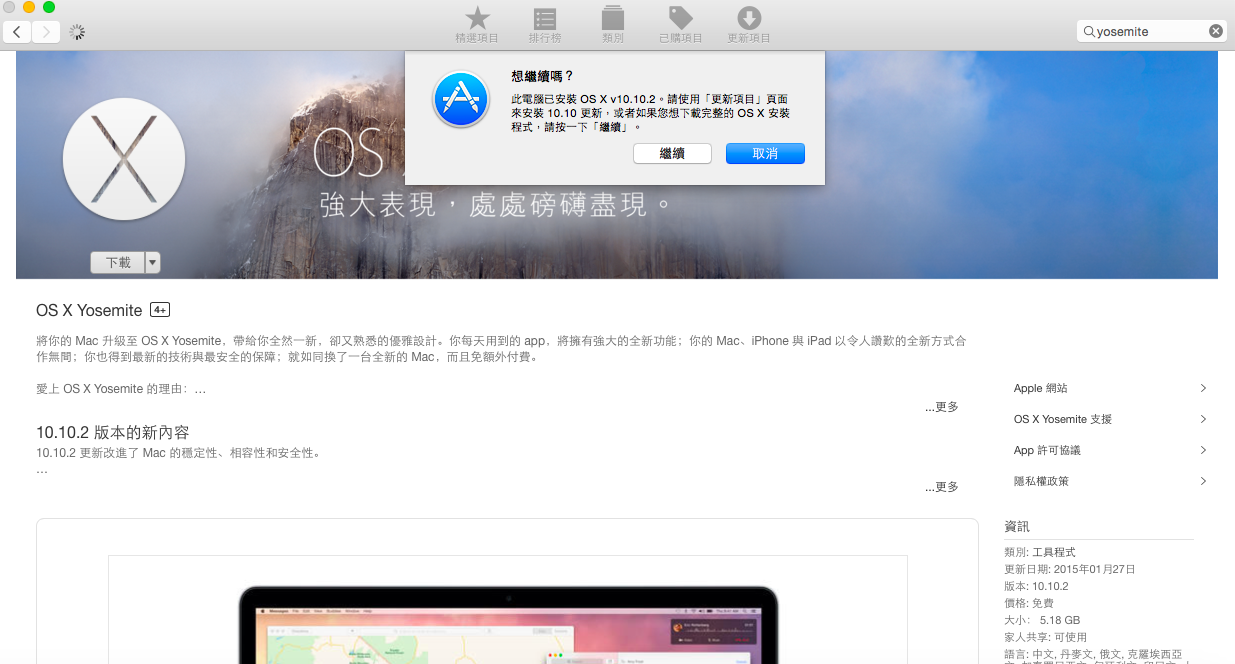Viewport: 1235px width, 664px height.
Task: Click chevron next to App 許可協議
Action: [1203, 450]
